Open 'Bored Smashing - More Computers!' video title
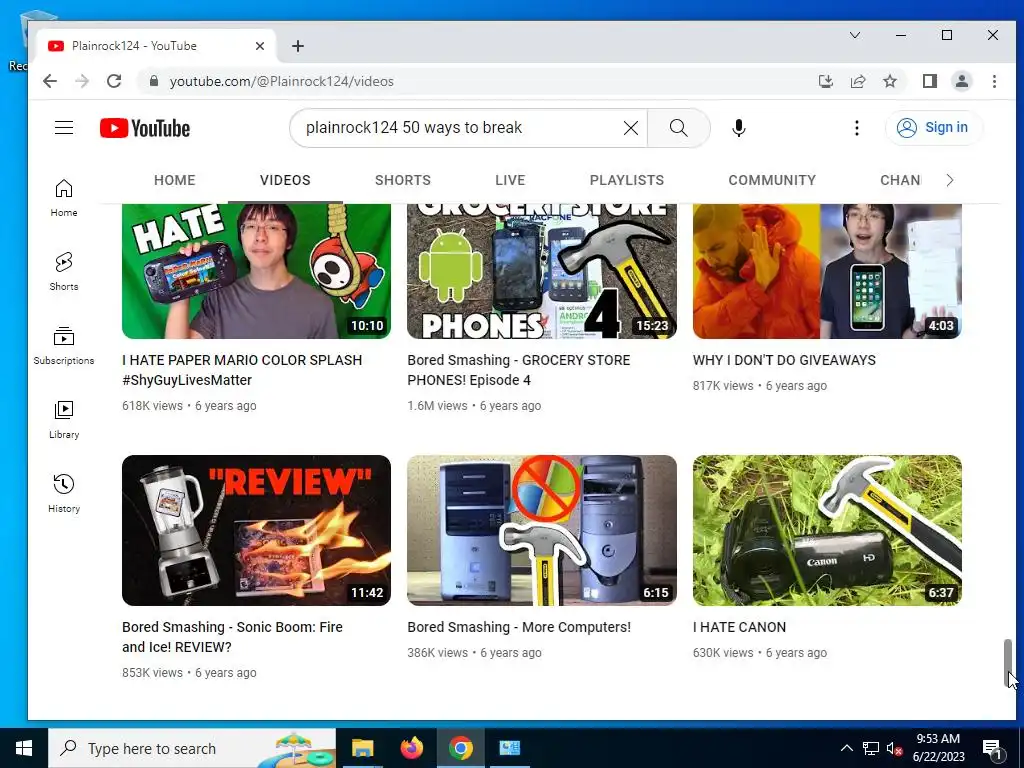This screenshot has width=1024, height=768. (x=519, y=627)
